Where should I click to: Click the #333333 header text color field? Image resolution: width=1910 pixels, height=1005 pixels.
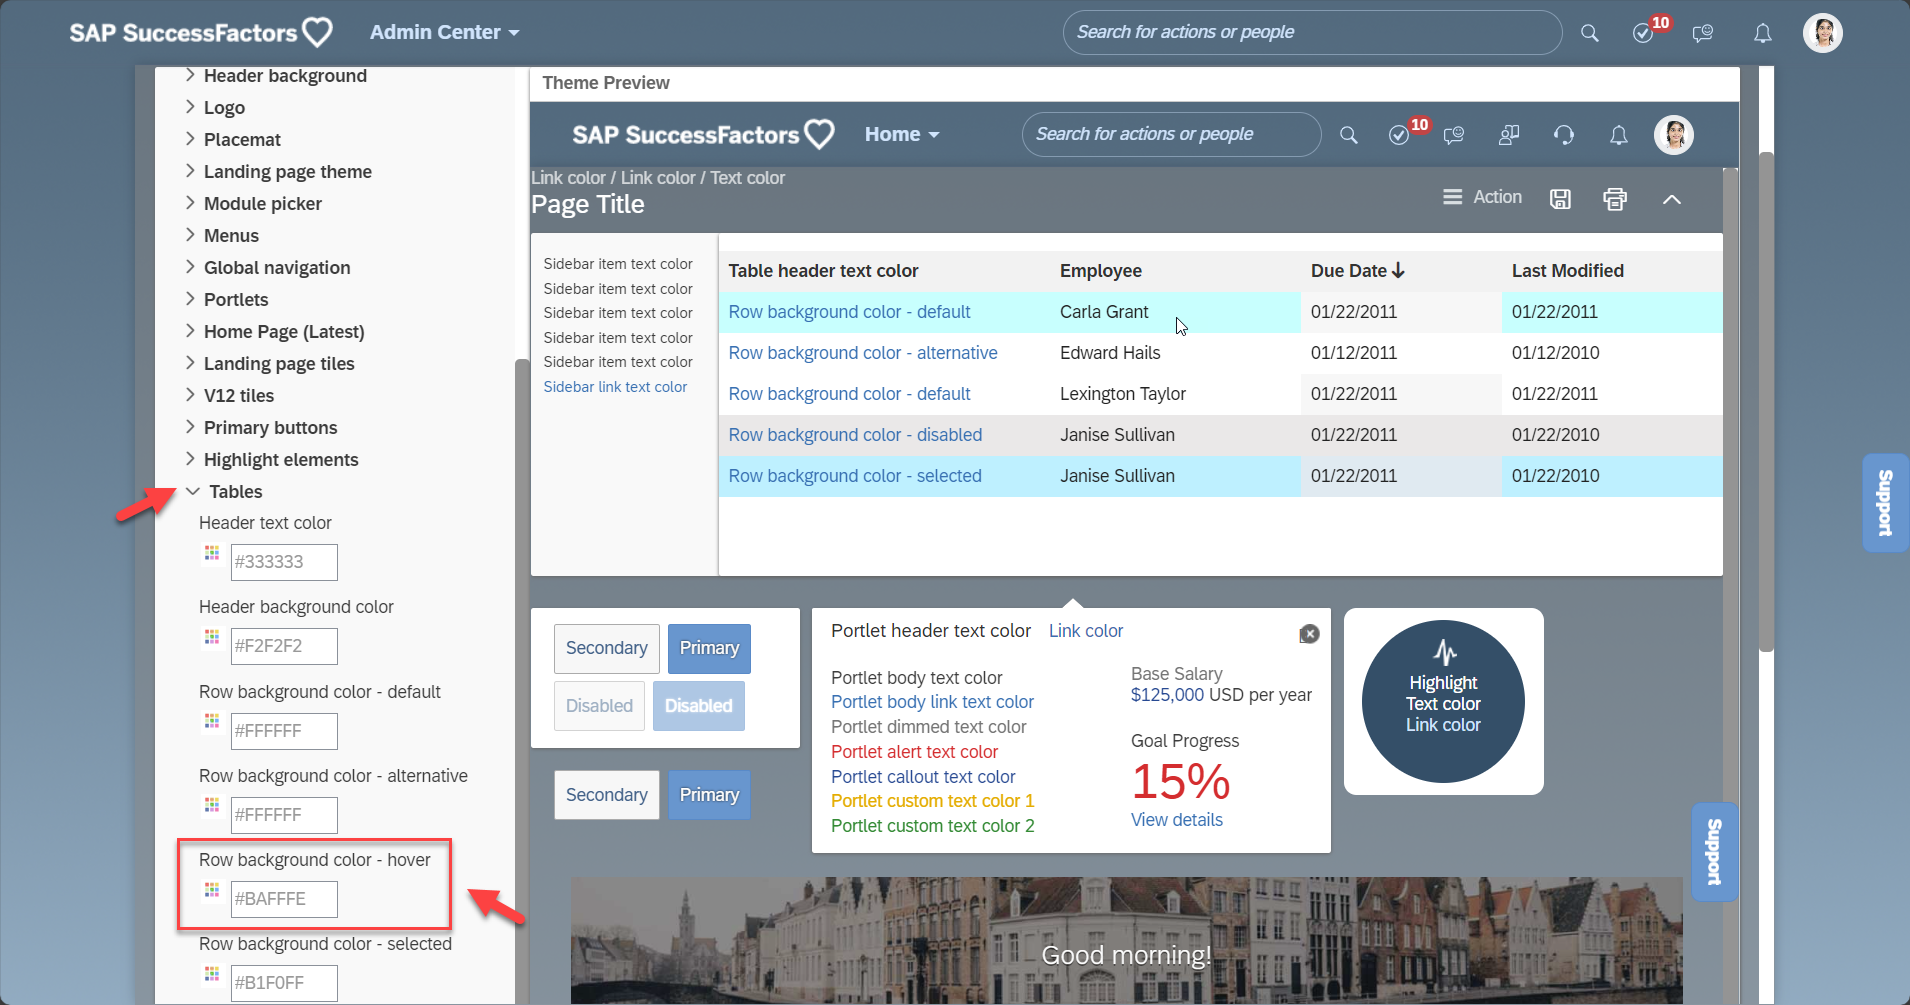pos(284,562)
